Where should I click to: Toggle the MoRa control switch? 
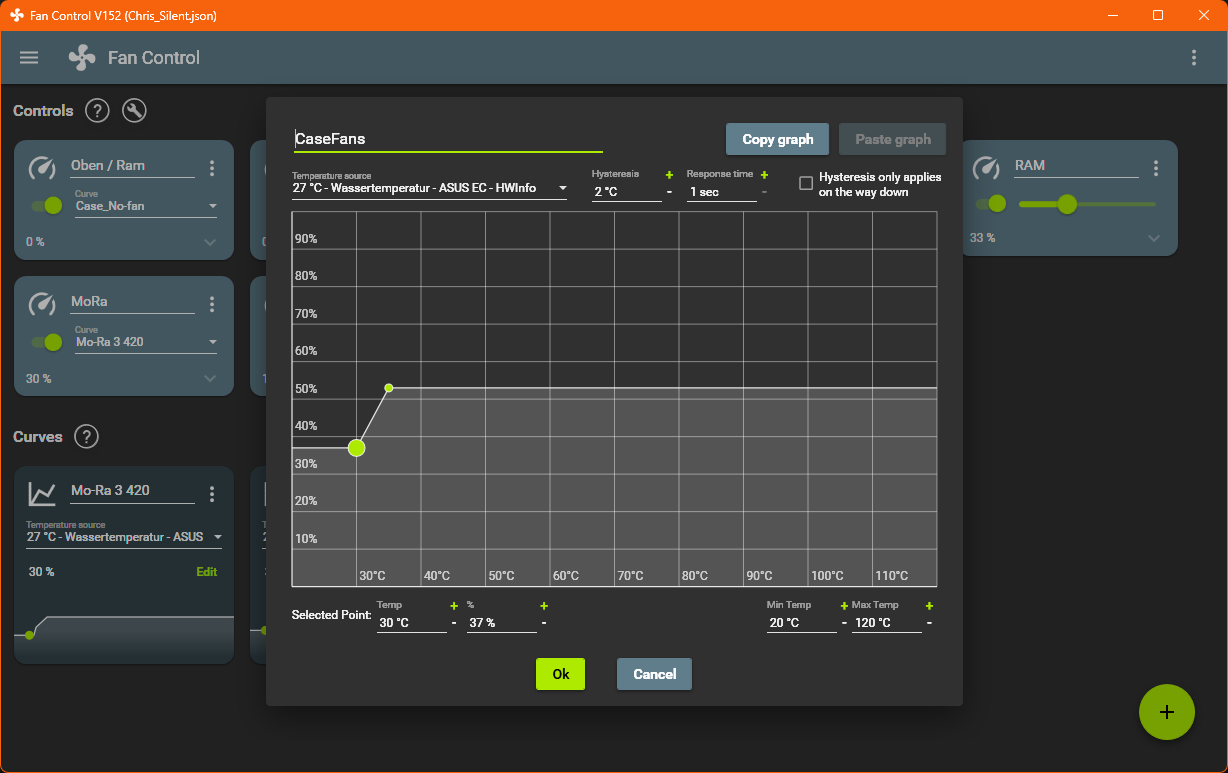47,342
